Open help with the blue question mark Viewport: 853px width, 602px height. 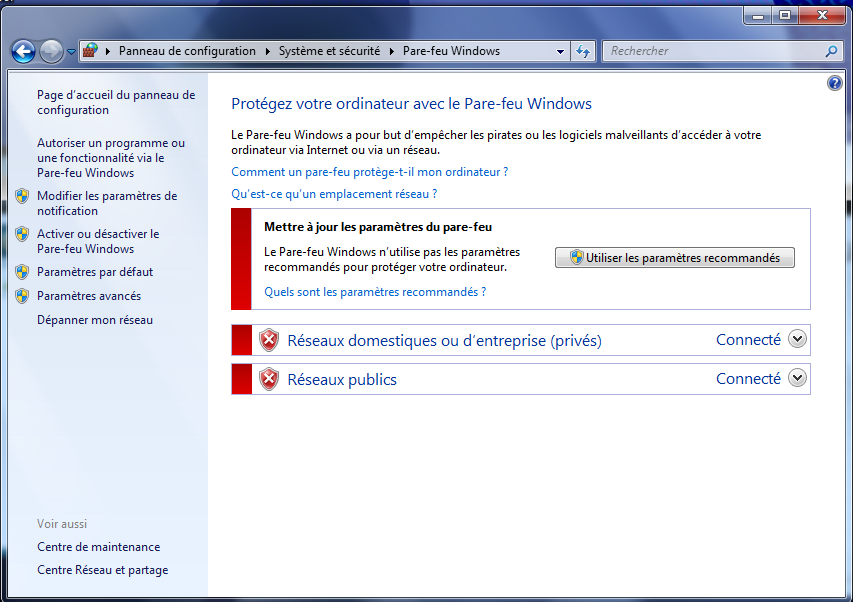(835, 83)
